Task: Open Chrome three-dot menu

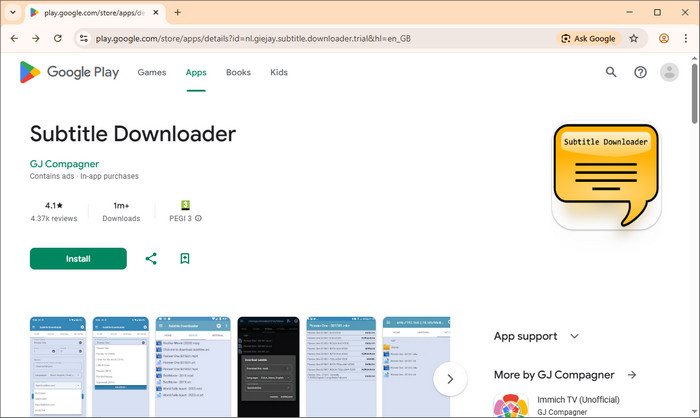Action: [686, 38]
